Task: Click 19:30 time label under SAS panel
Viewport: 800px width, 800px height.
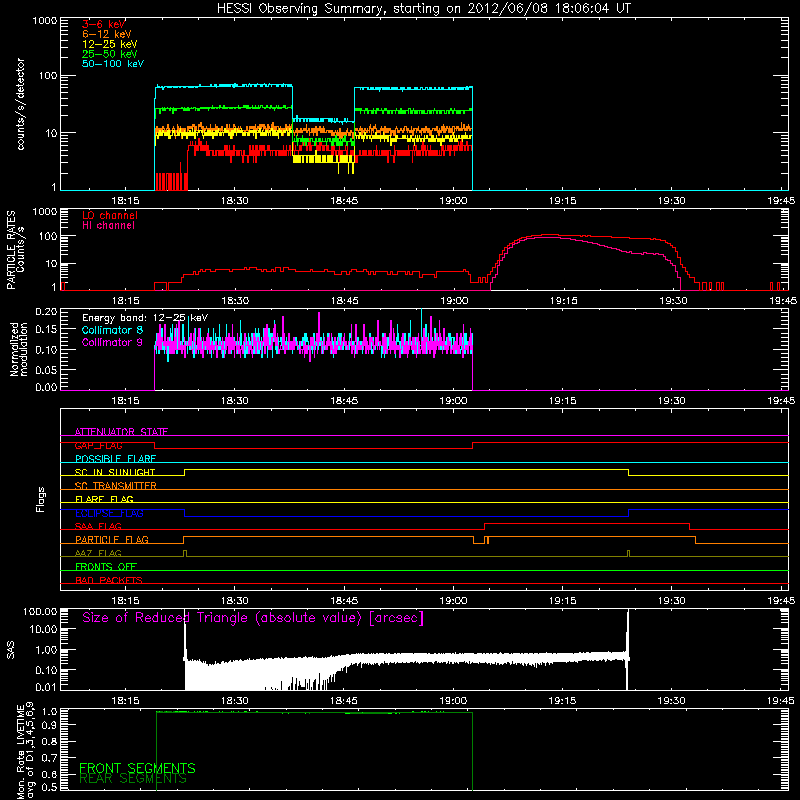Action: (x=672, y=701)
